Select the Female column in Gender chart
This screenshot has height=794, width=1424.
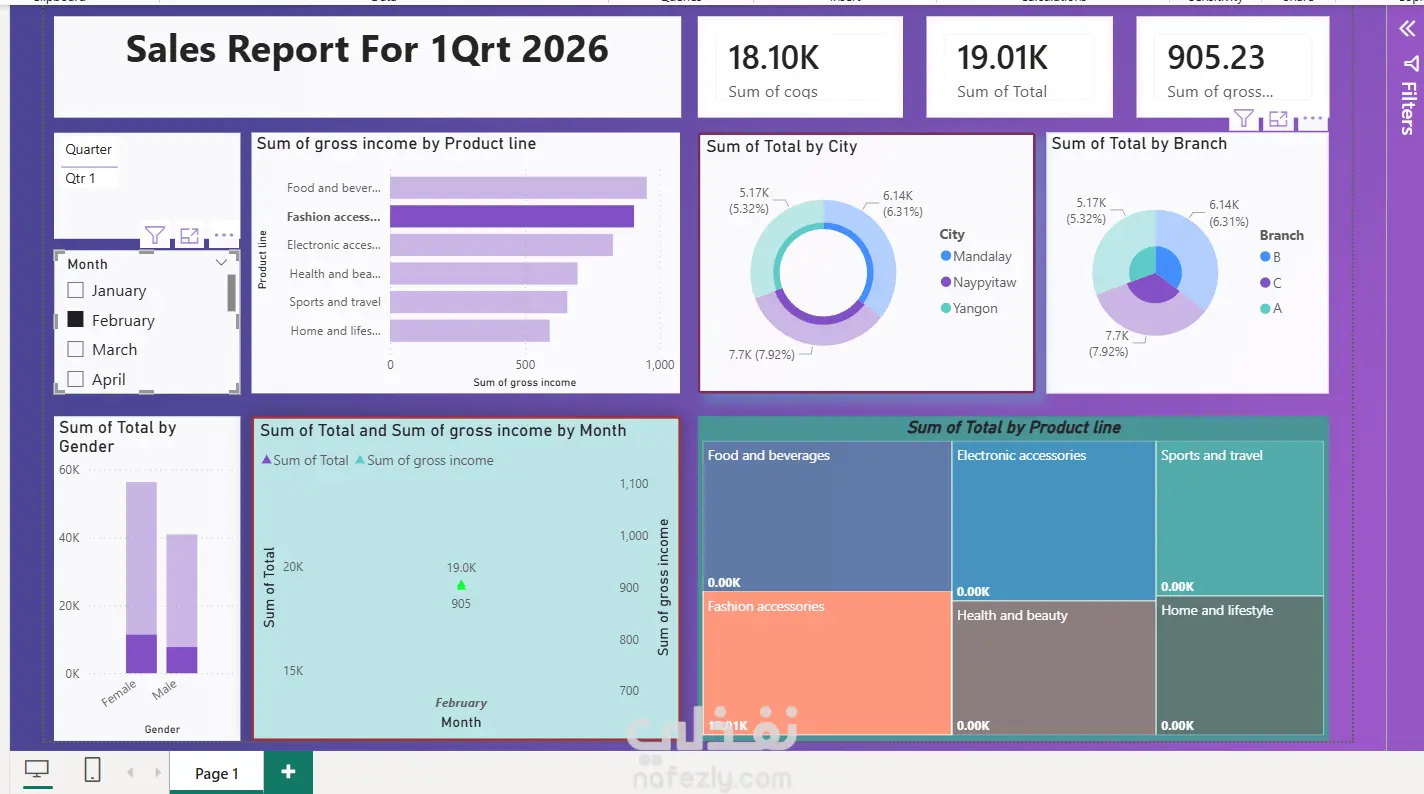point(141,578)
